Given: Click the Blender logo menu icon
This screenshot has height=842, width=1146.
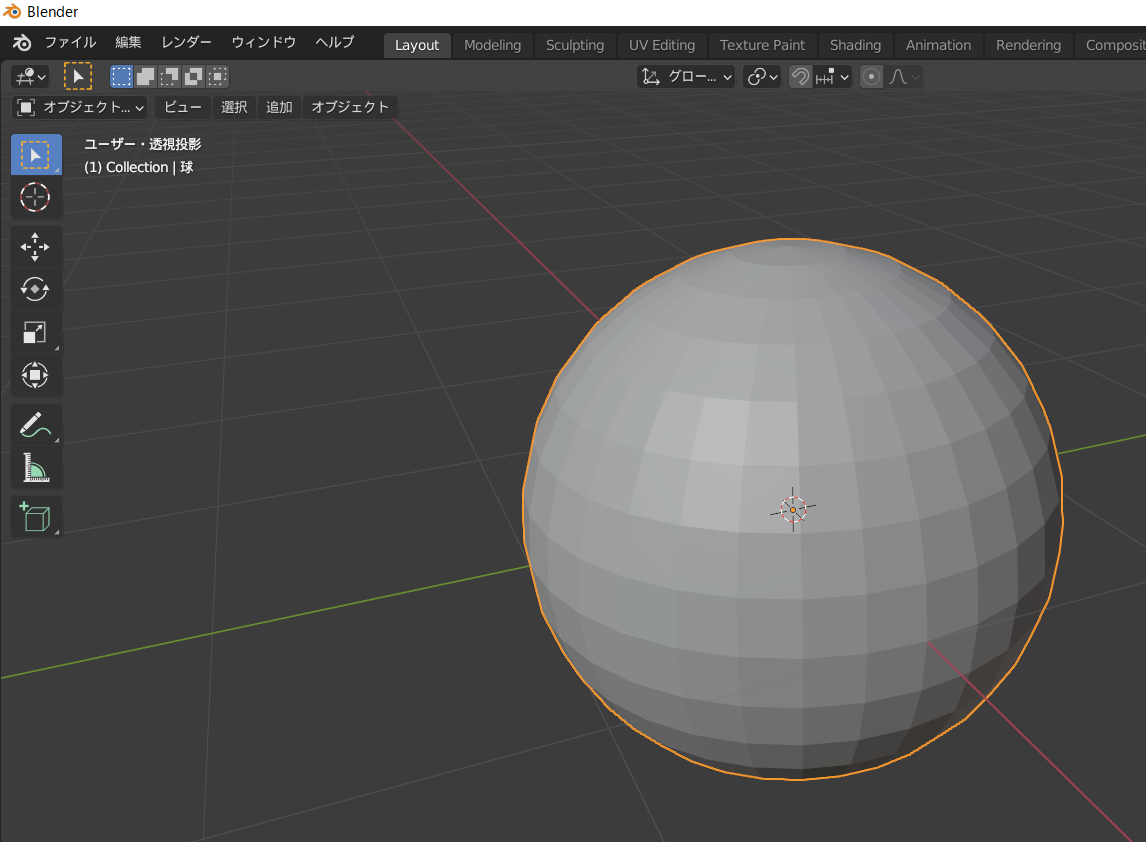Looking at the screenshot, I should [22, 43].
